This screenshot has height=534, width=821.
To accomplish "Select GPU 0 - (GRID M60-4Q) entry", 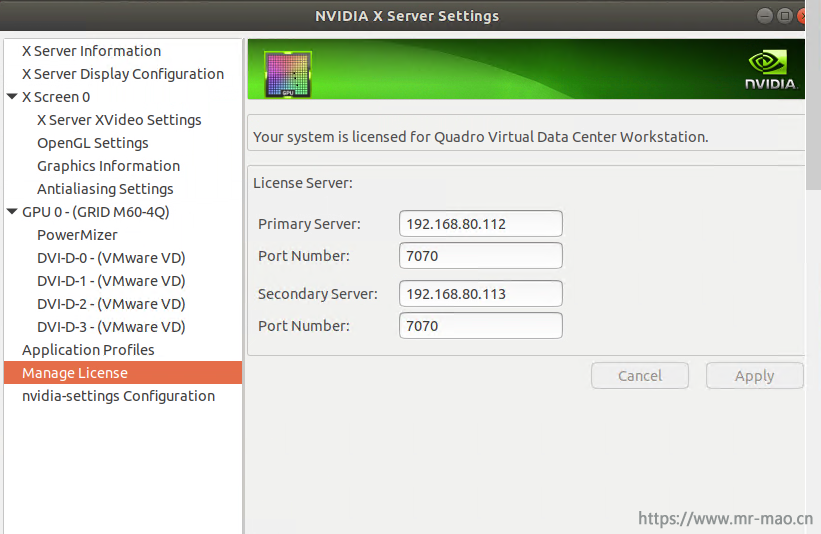I will [96, 213].
